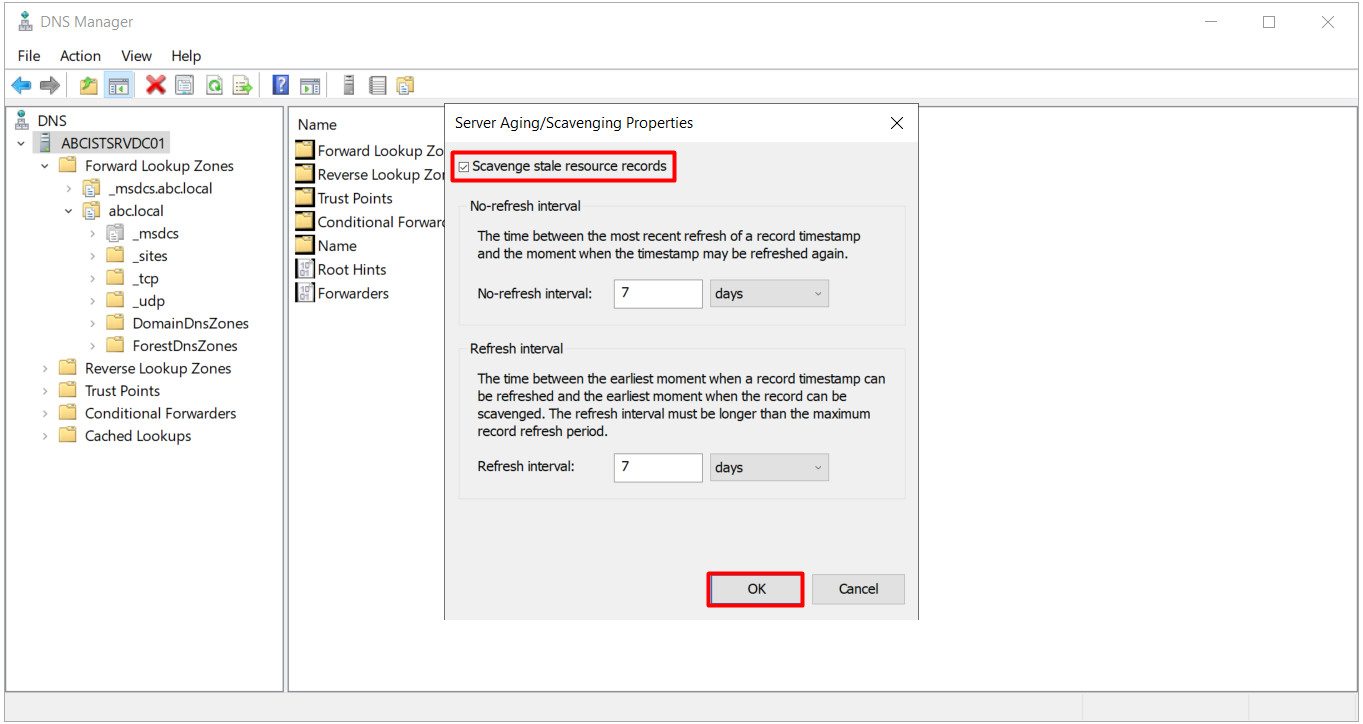The height and width of the screenshot is (724, 1363).
Task: Open the Action menu
Action: [80, 56]
